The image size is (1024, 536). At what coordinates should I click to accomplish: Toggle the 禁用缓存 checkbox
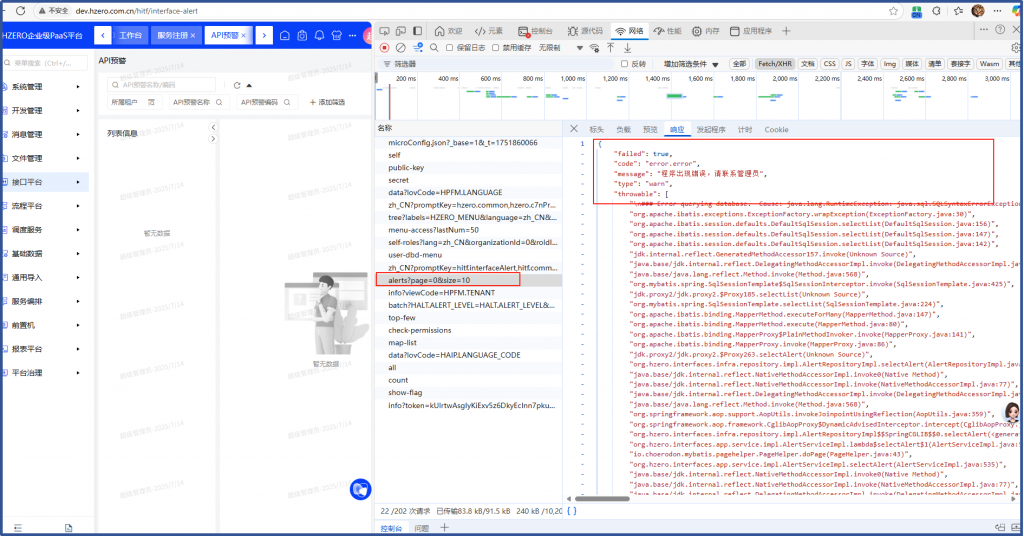[494, 47]
